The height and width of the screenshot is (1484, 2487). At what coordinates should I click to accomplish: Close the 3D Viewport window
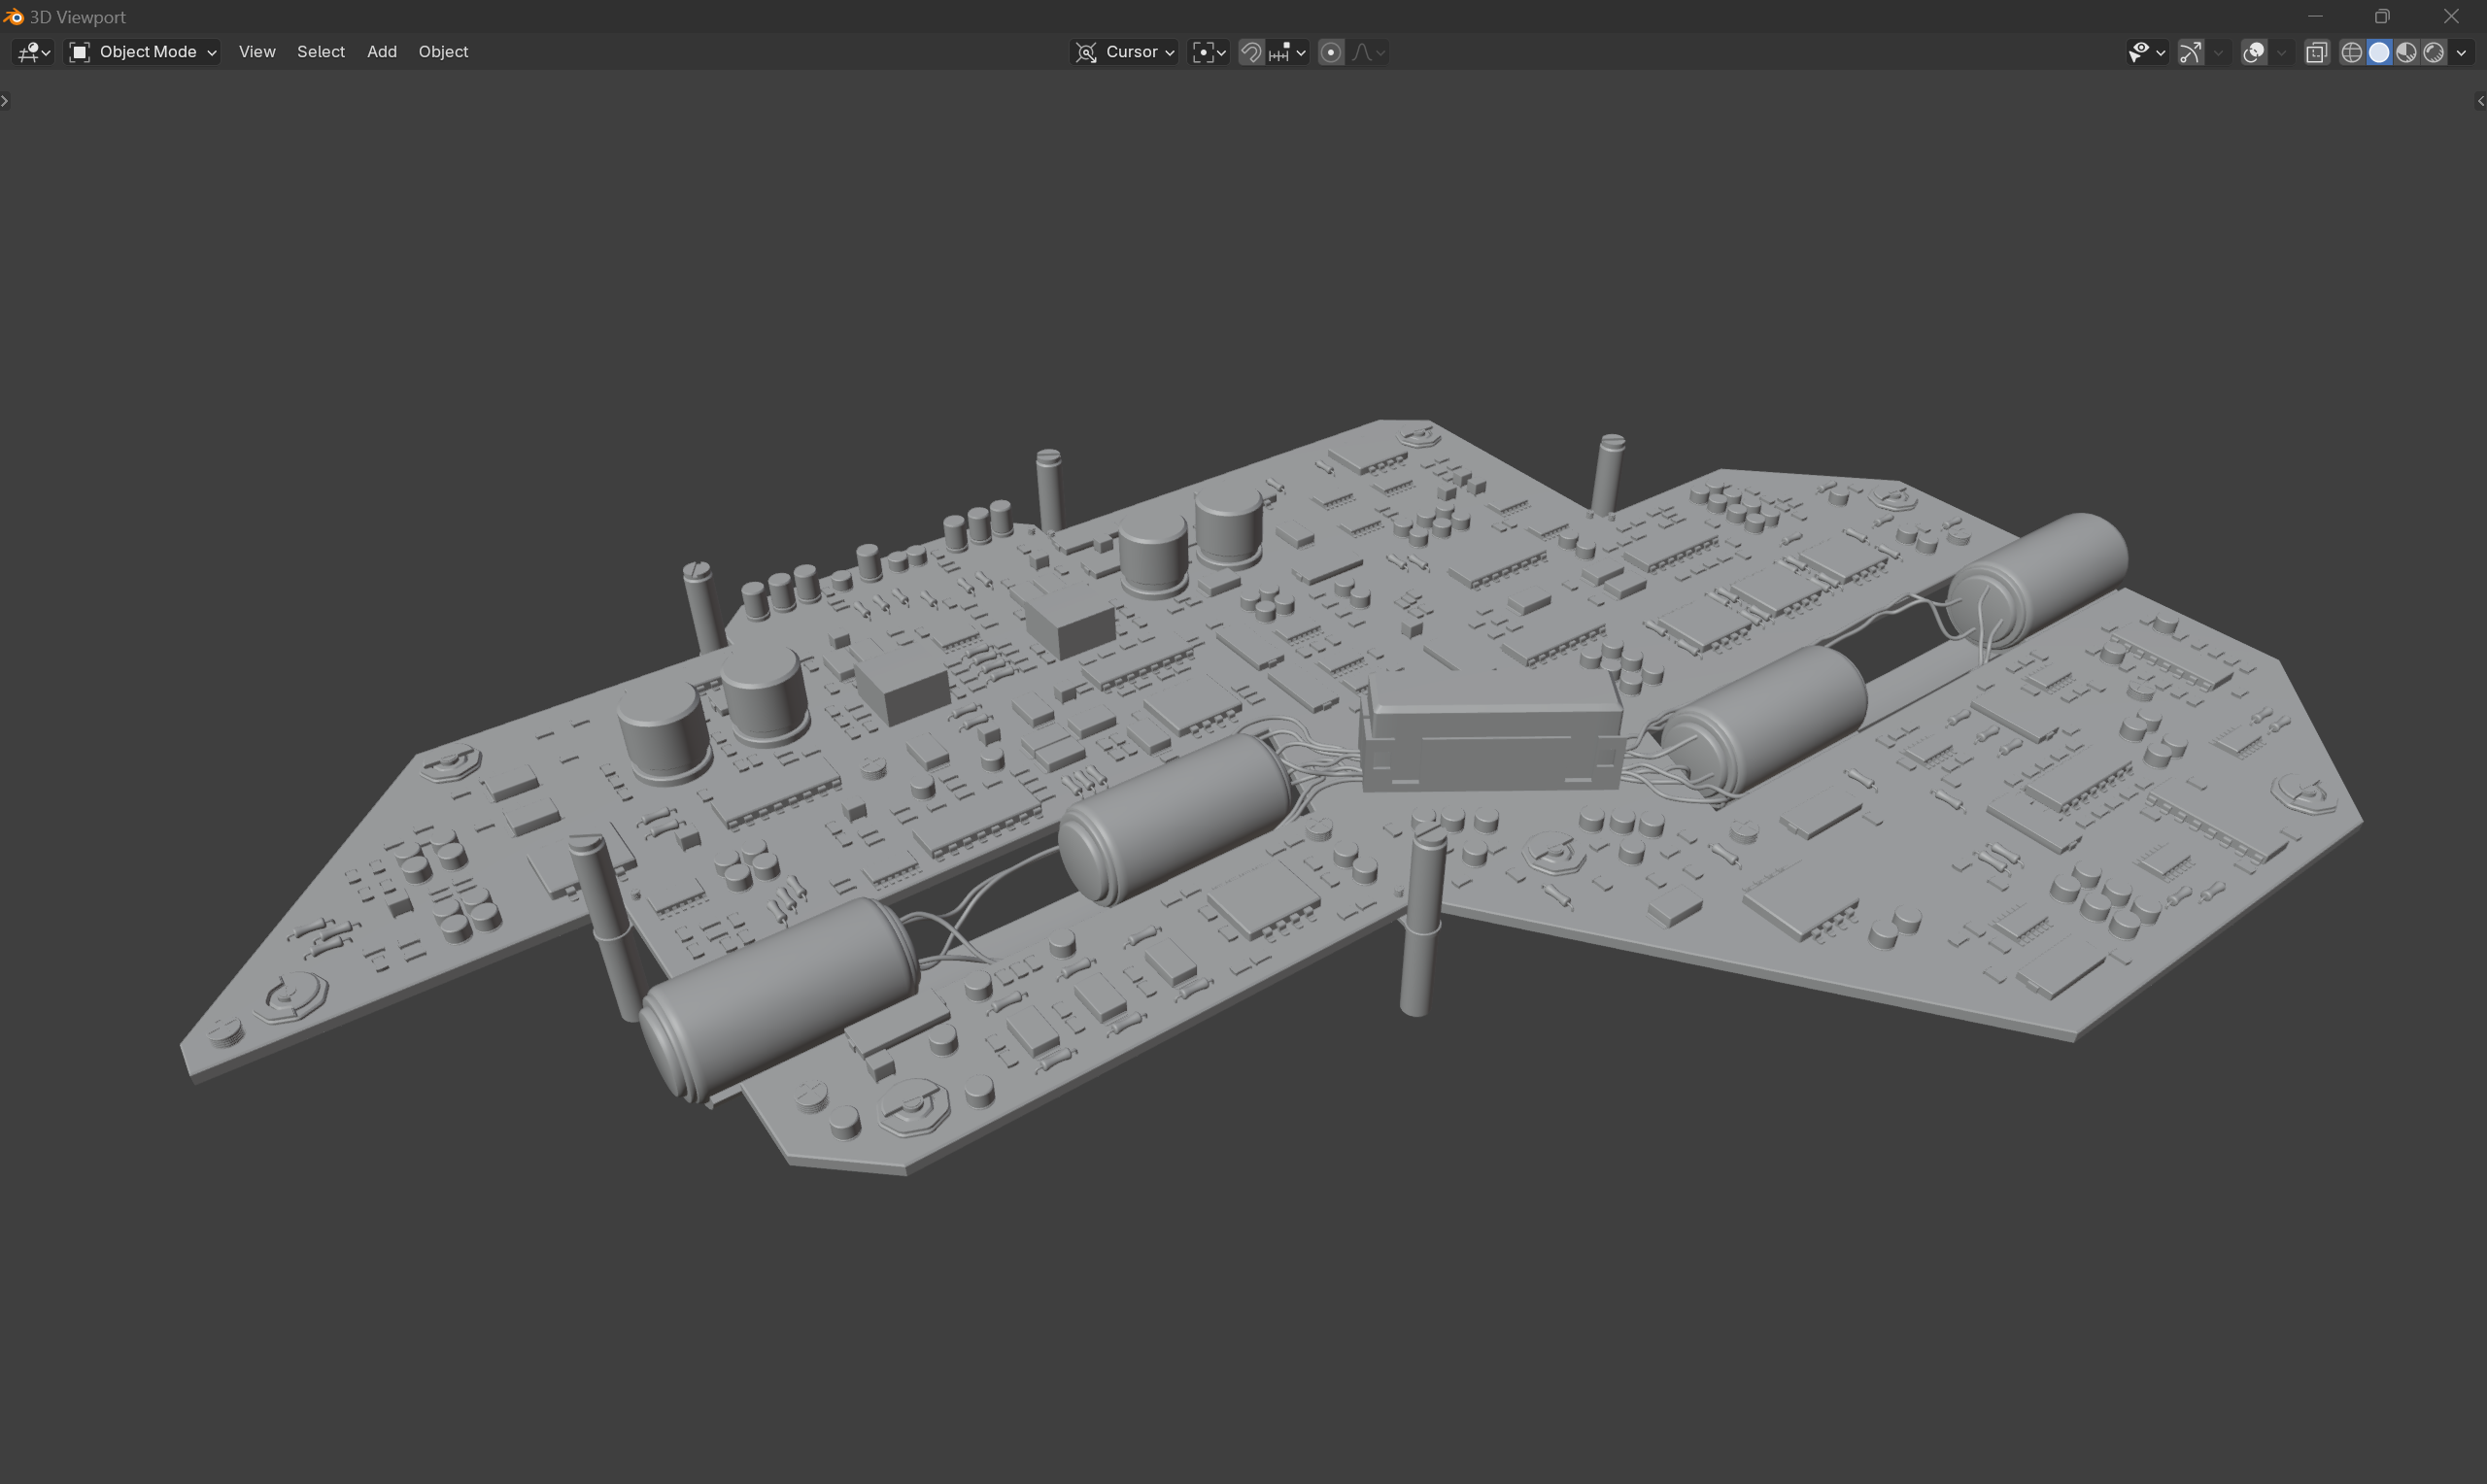click(2451, 16)
